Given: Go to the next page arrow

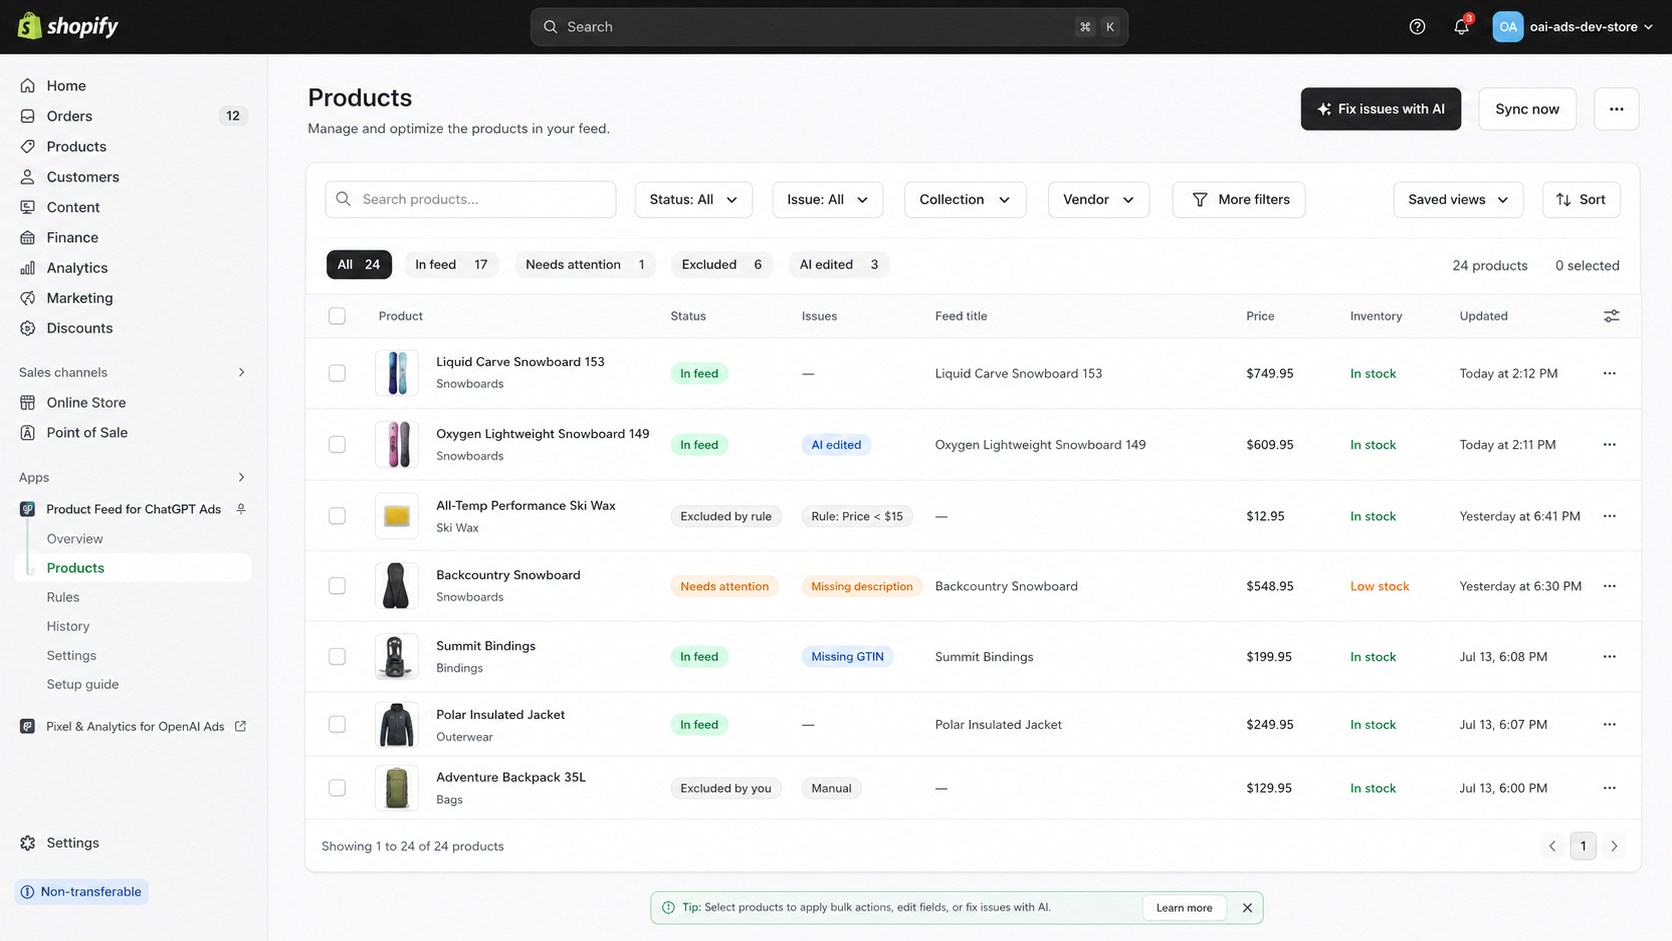Looking at the screenshot, I should point(1613,846).
